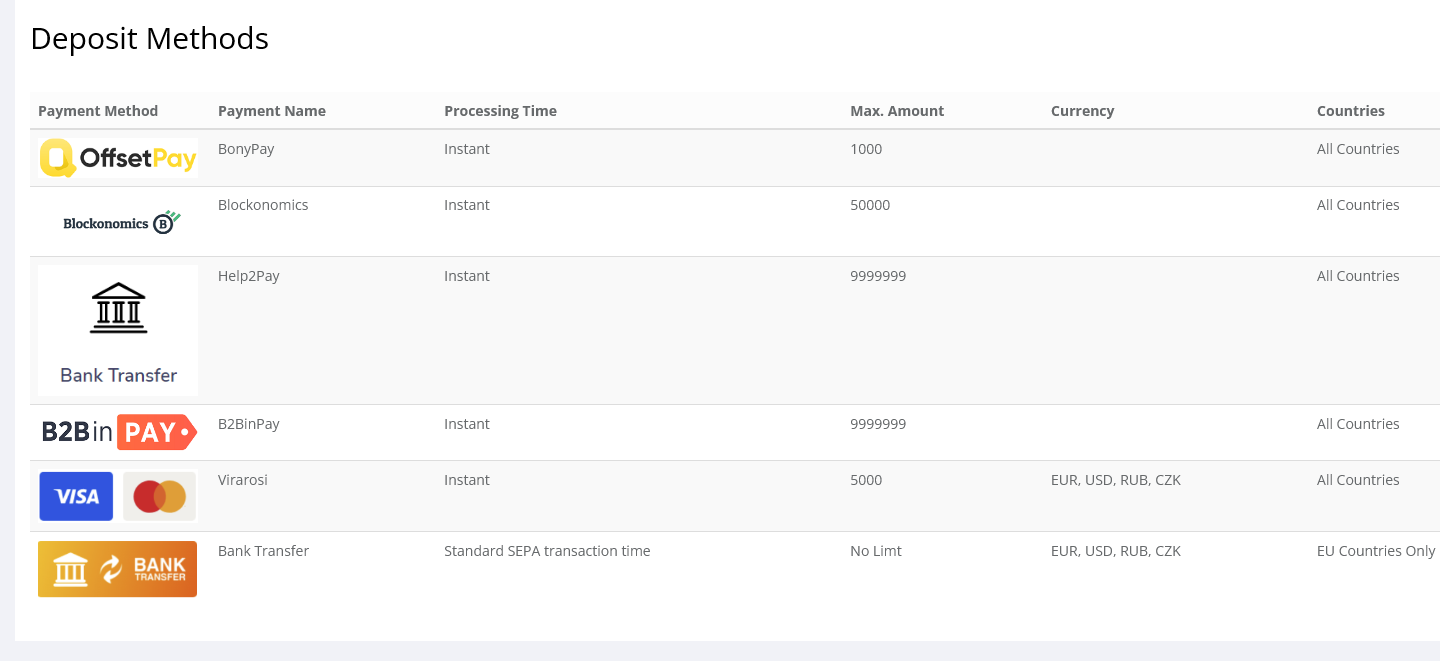The width and height of the screenshot is (1440, 661).
Task: Click the Payment Method column header
Action: pyautogui.click(x=98, y=111)
